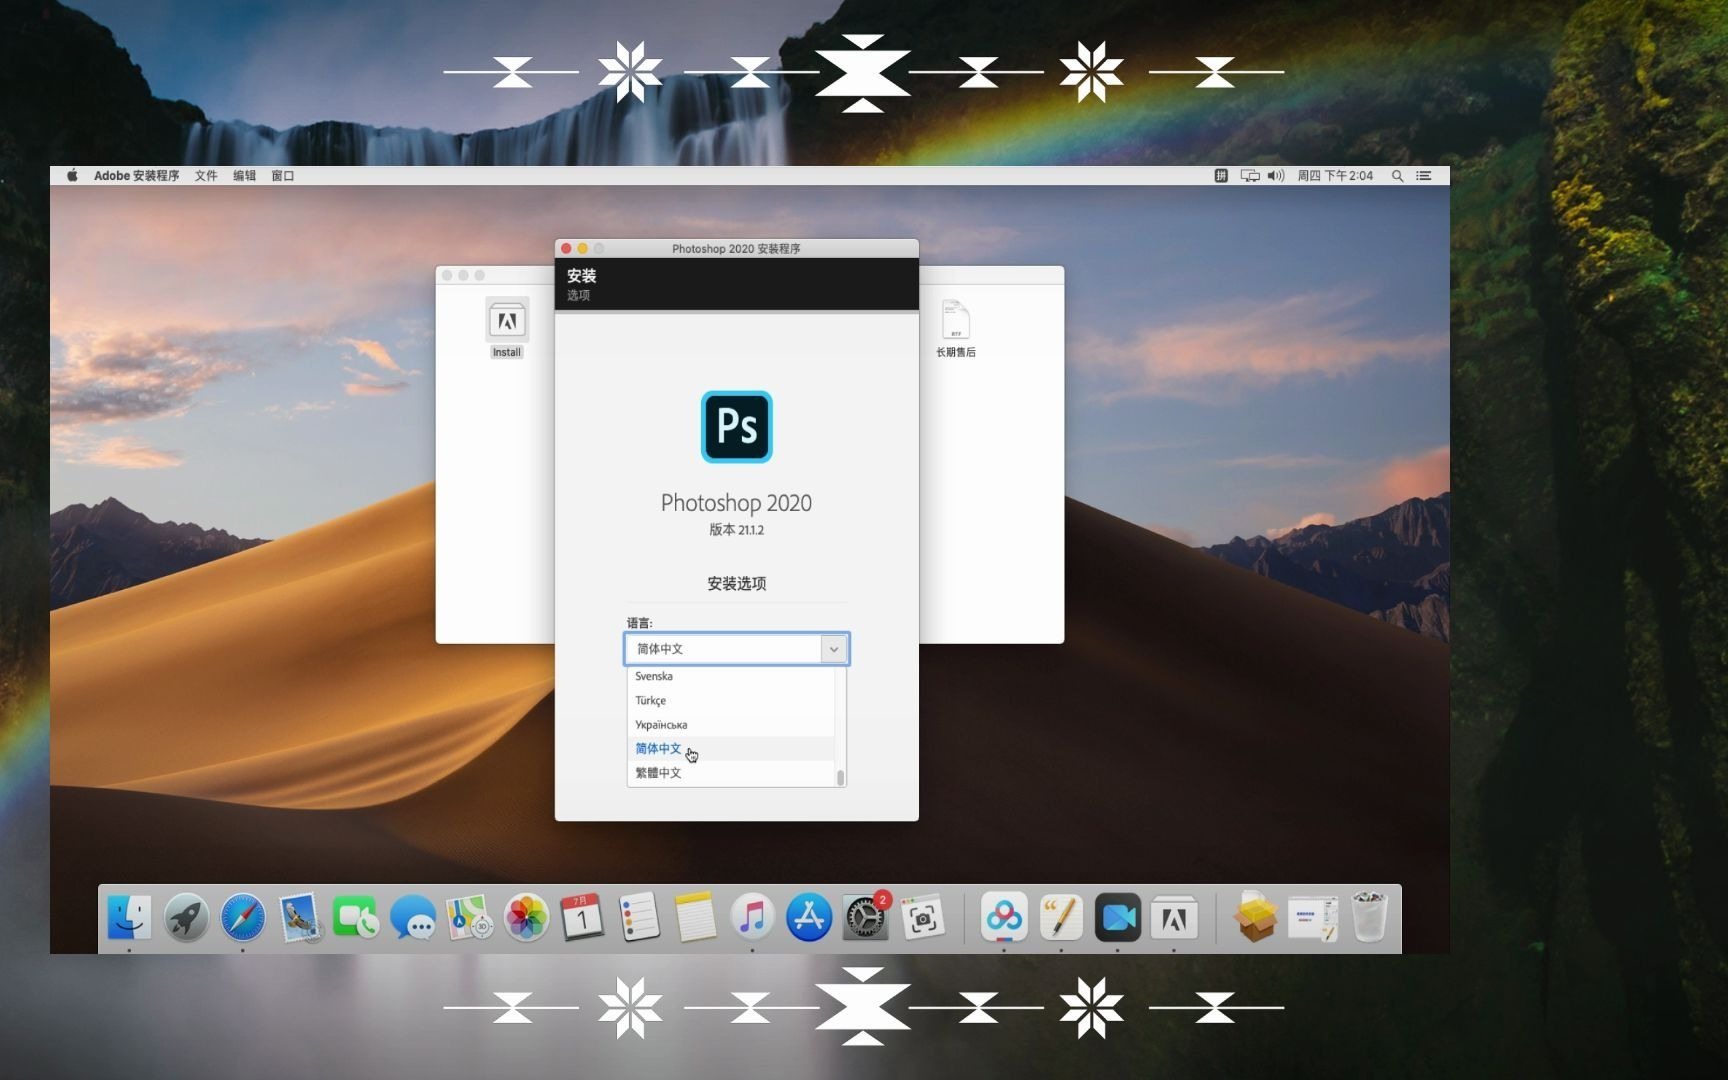Open Reminders from the Dock
Screen dimensions: 1728x1080
coord(638,917)
